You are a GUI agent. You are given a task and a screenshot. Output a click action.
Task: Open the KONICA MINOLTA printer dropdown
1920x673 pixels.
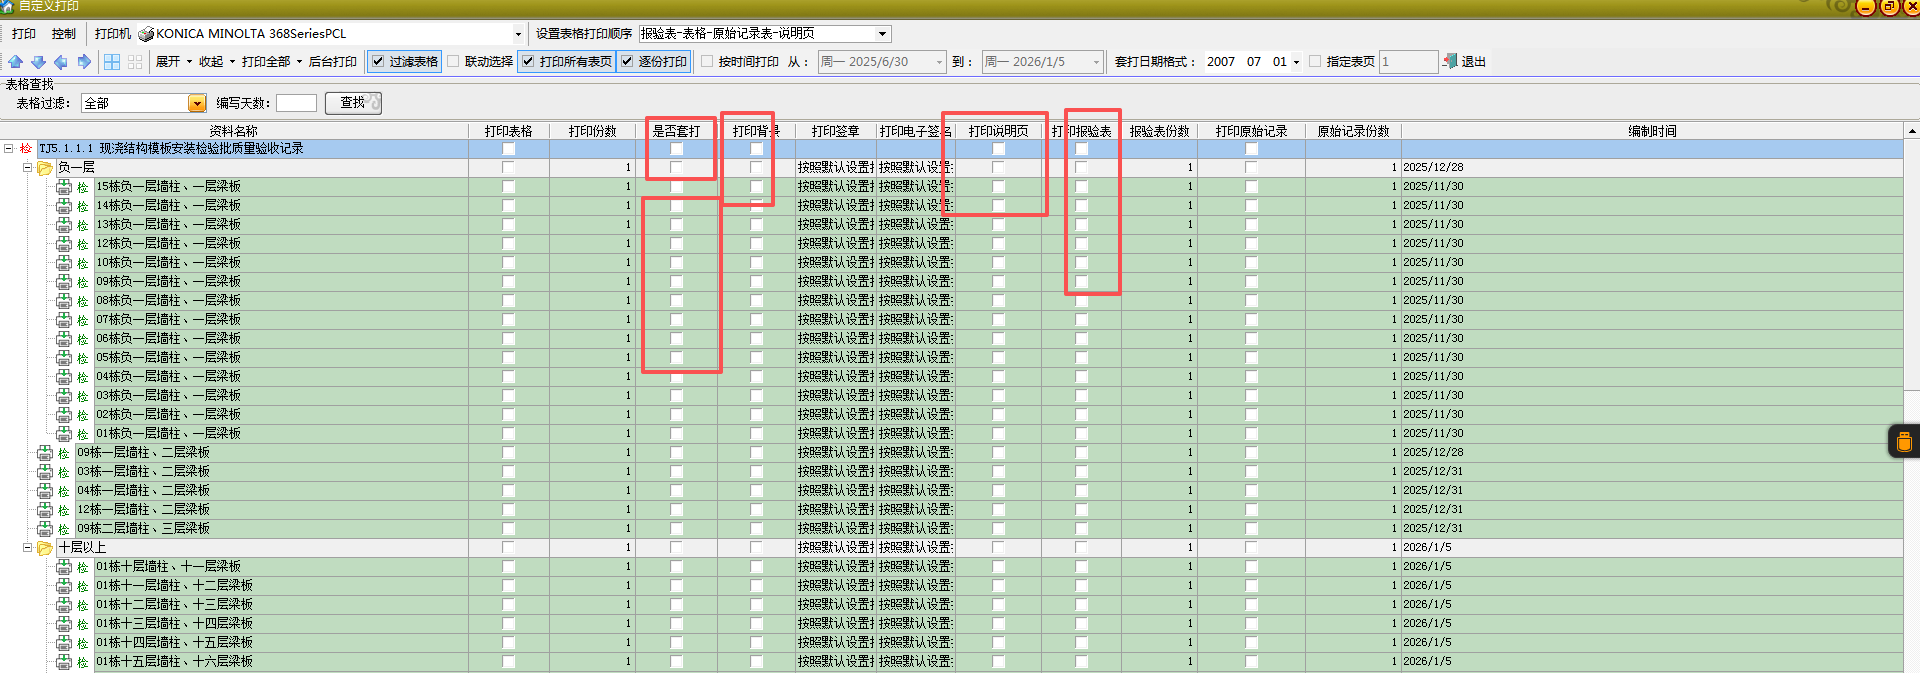tap(517, 34)
